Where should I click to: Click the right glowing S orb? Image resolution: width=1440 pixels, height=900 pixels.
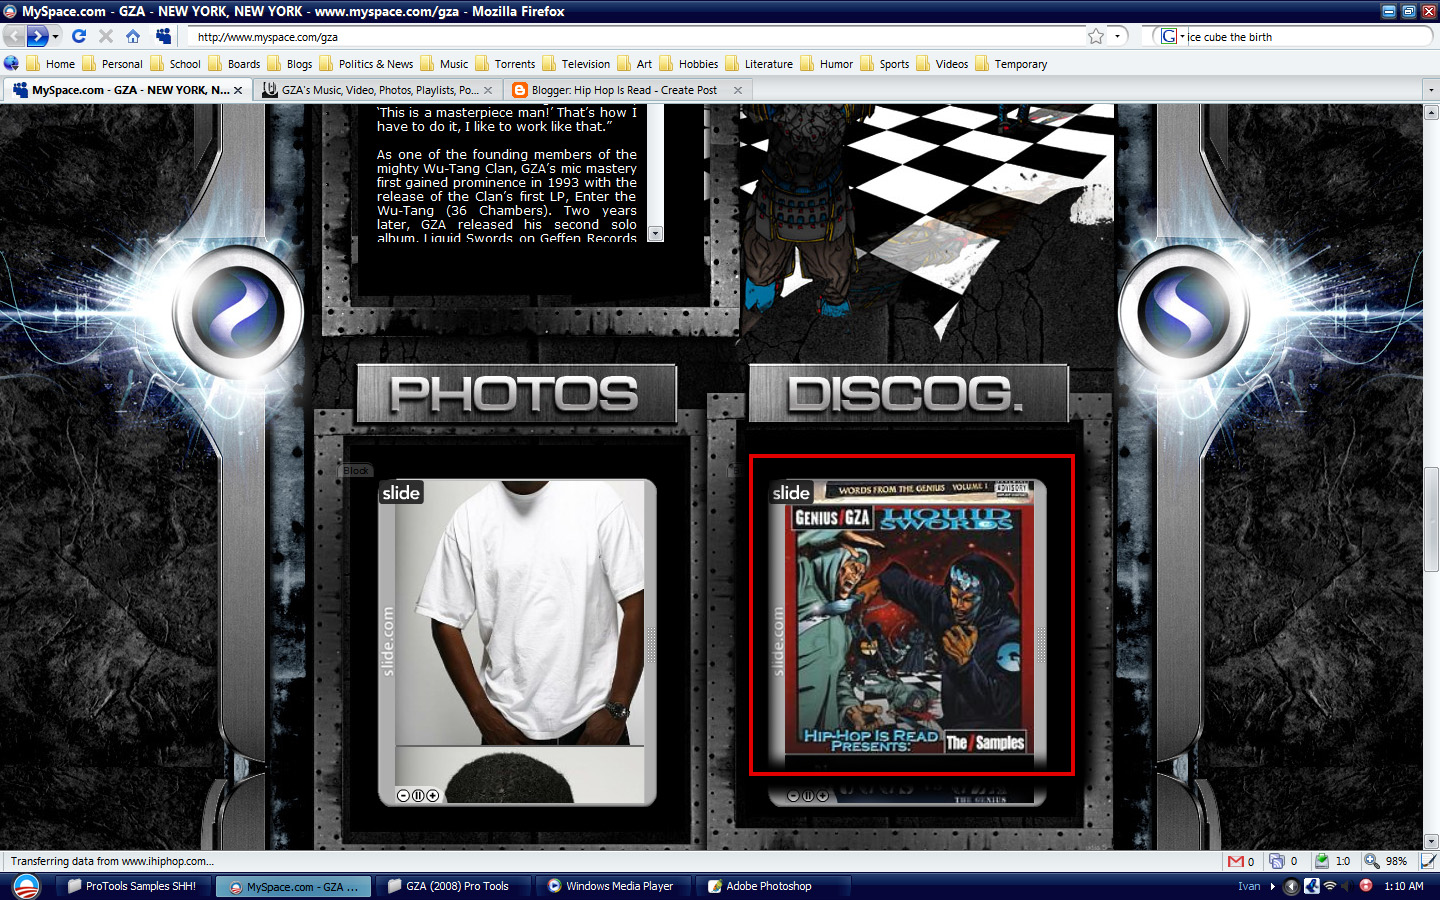tap(1184, 312)
